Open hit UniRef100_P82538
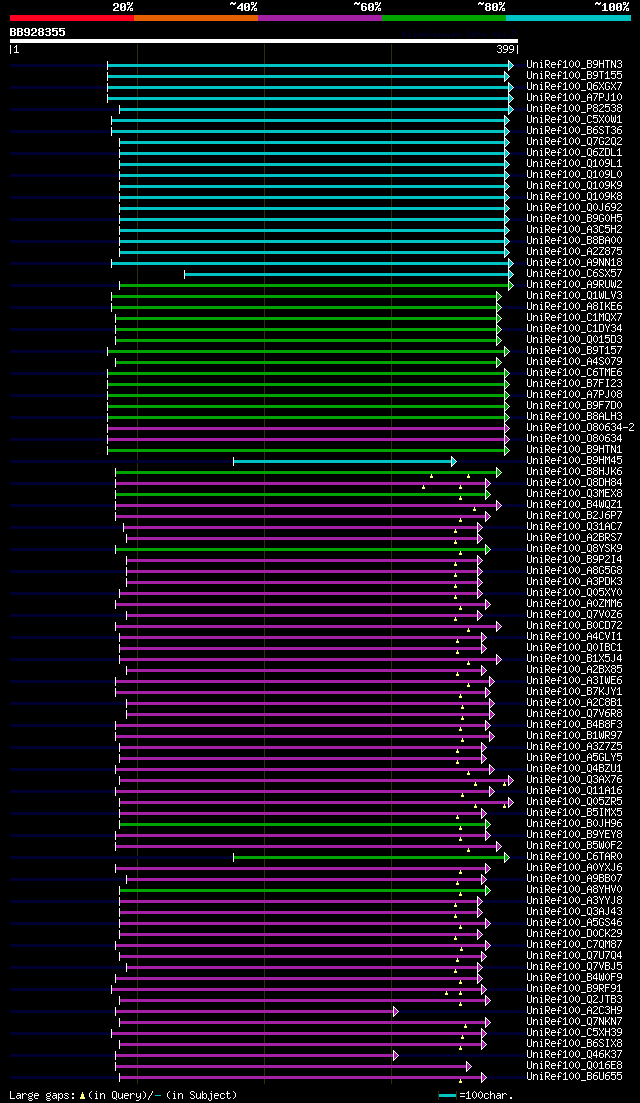640x1103 pixels. click(x=574, y=108)
